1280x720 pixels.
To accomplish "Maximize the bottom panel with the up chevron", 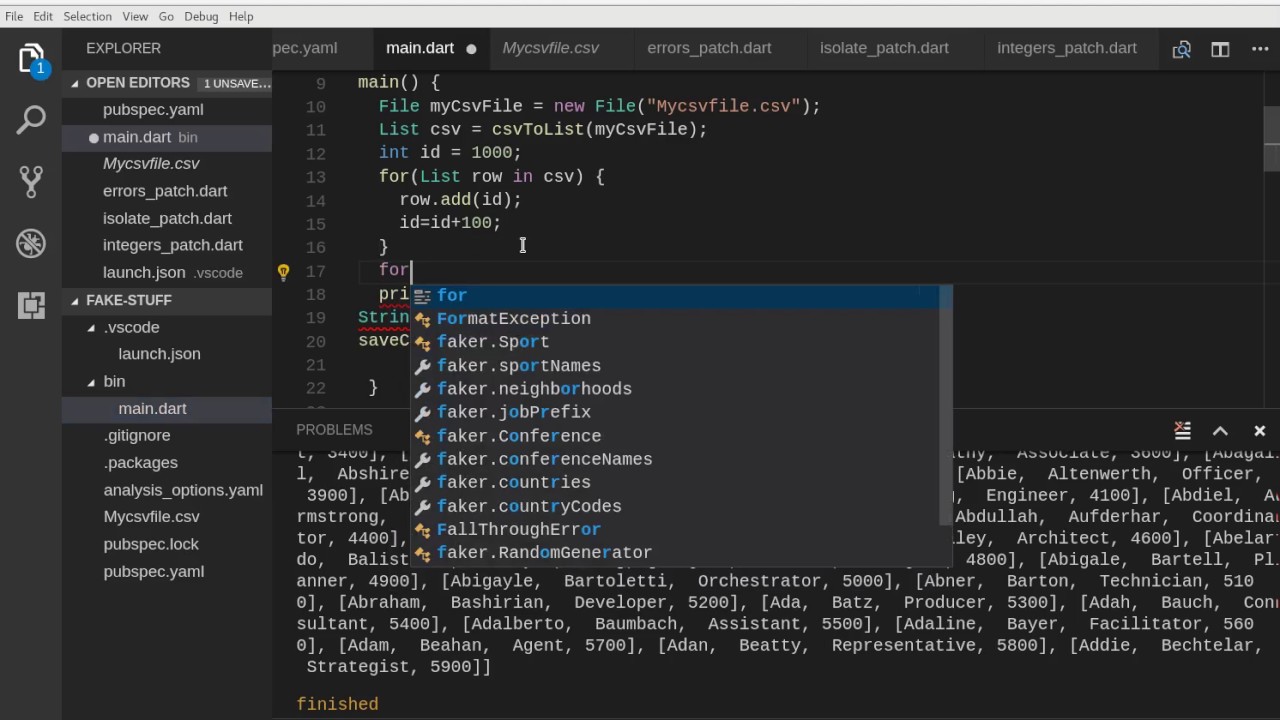I will (1220, 430).
